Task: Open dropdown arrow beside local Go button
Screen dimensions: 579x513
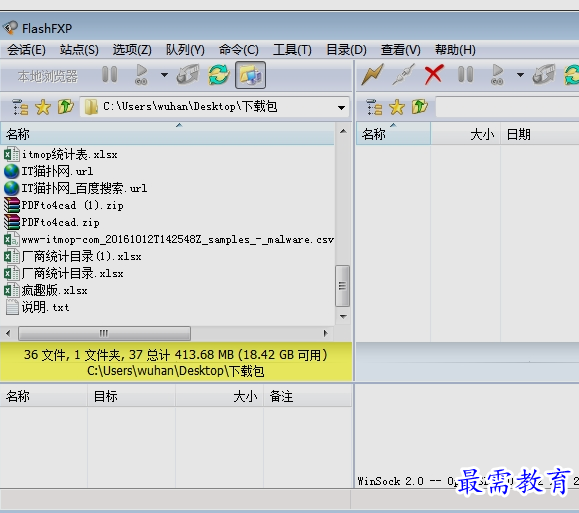Action: [x=164, y=75]
